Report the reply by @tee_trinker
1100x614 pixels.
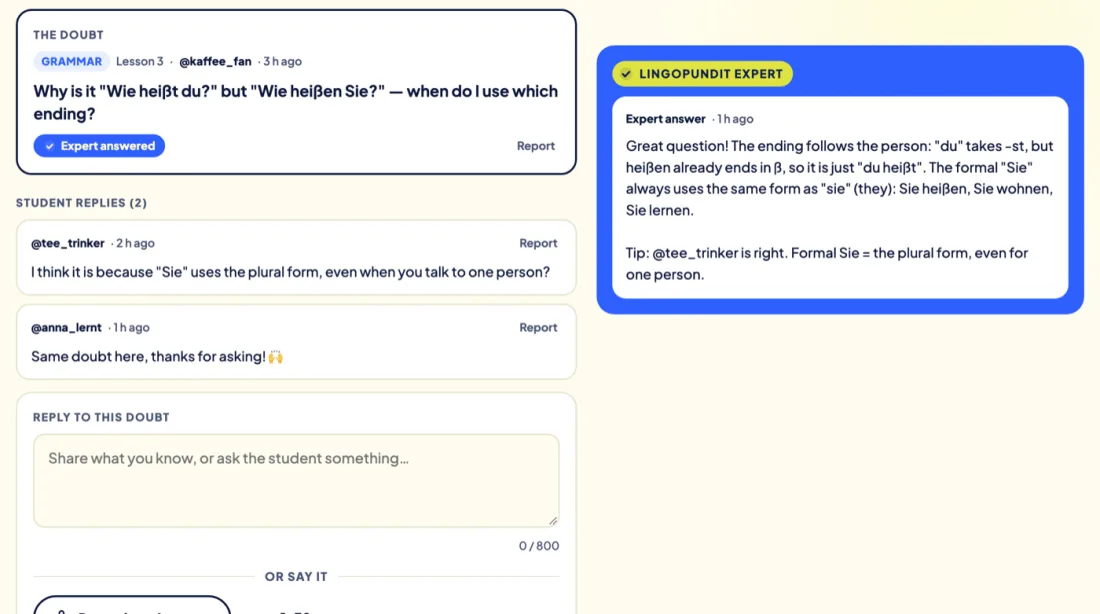538,243
